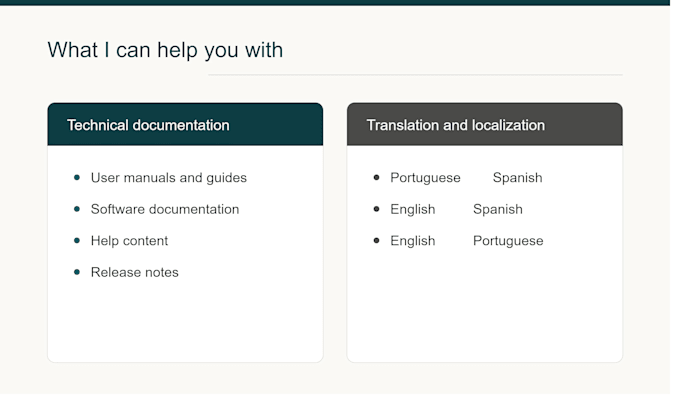Click 'User manuals and guides' list item
Screen dimensions: 680x404
169,178
